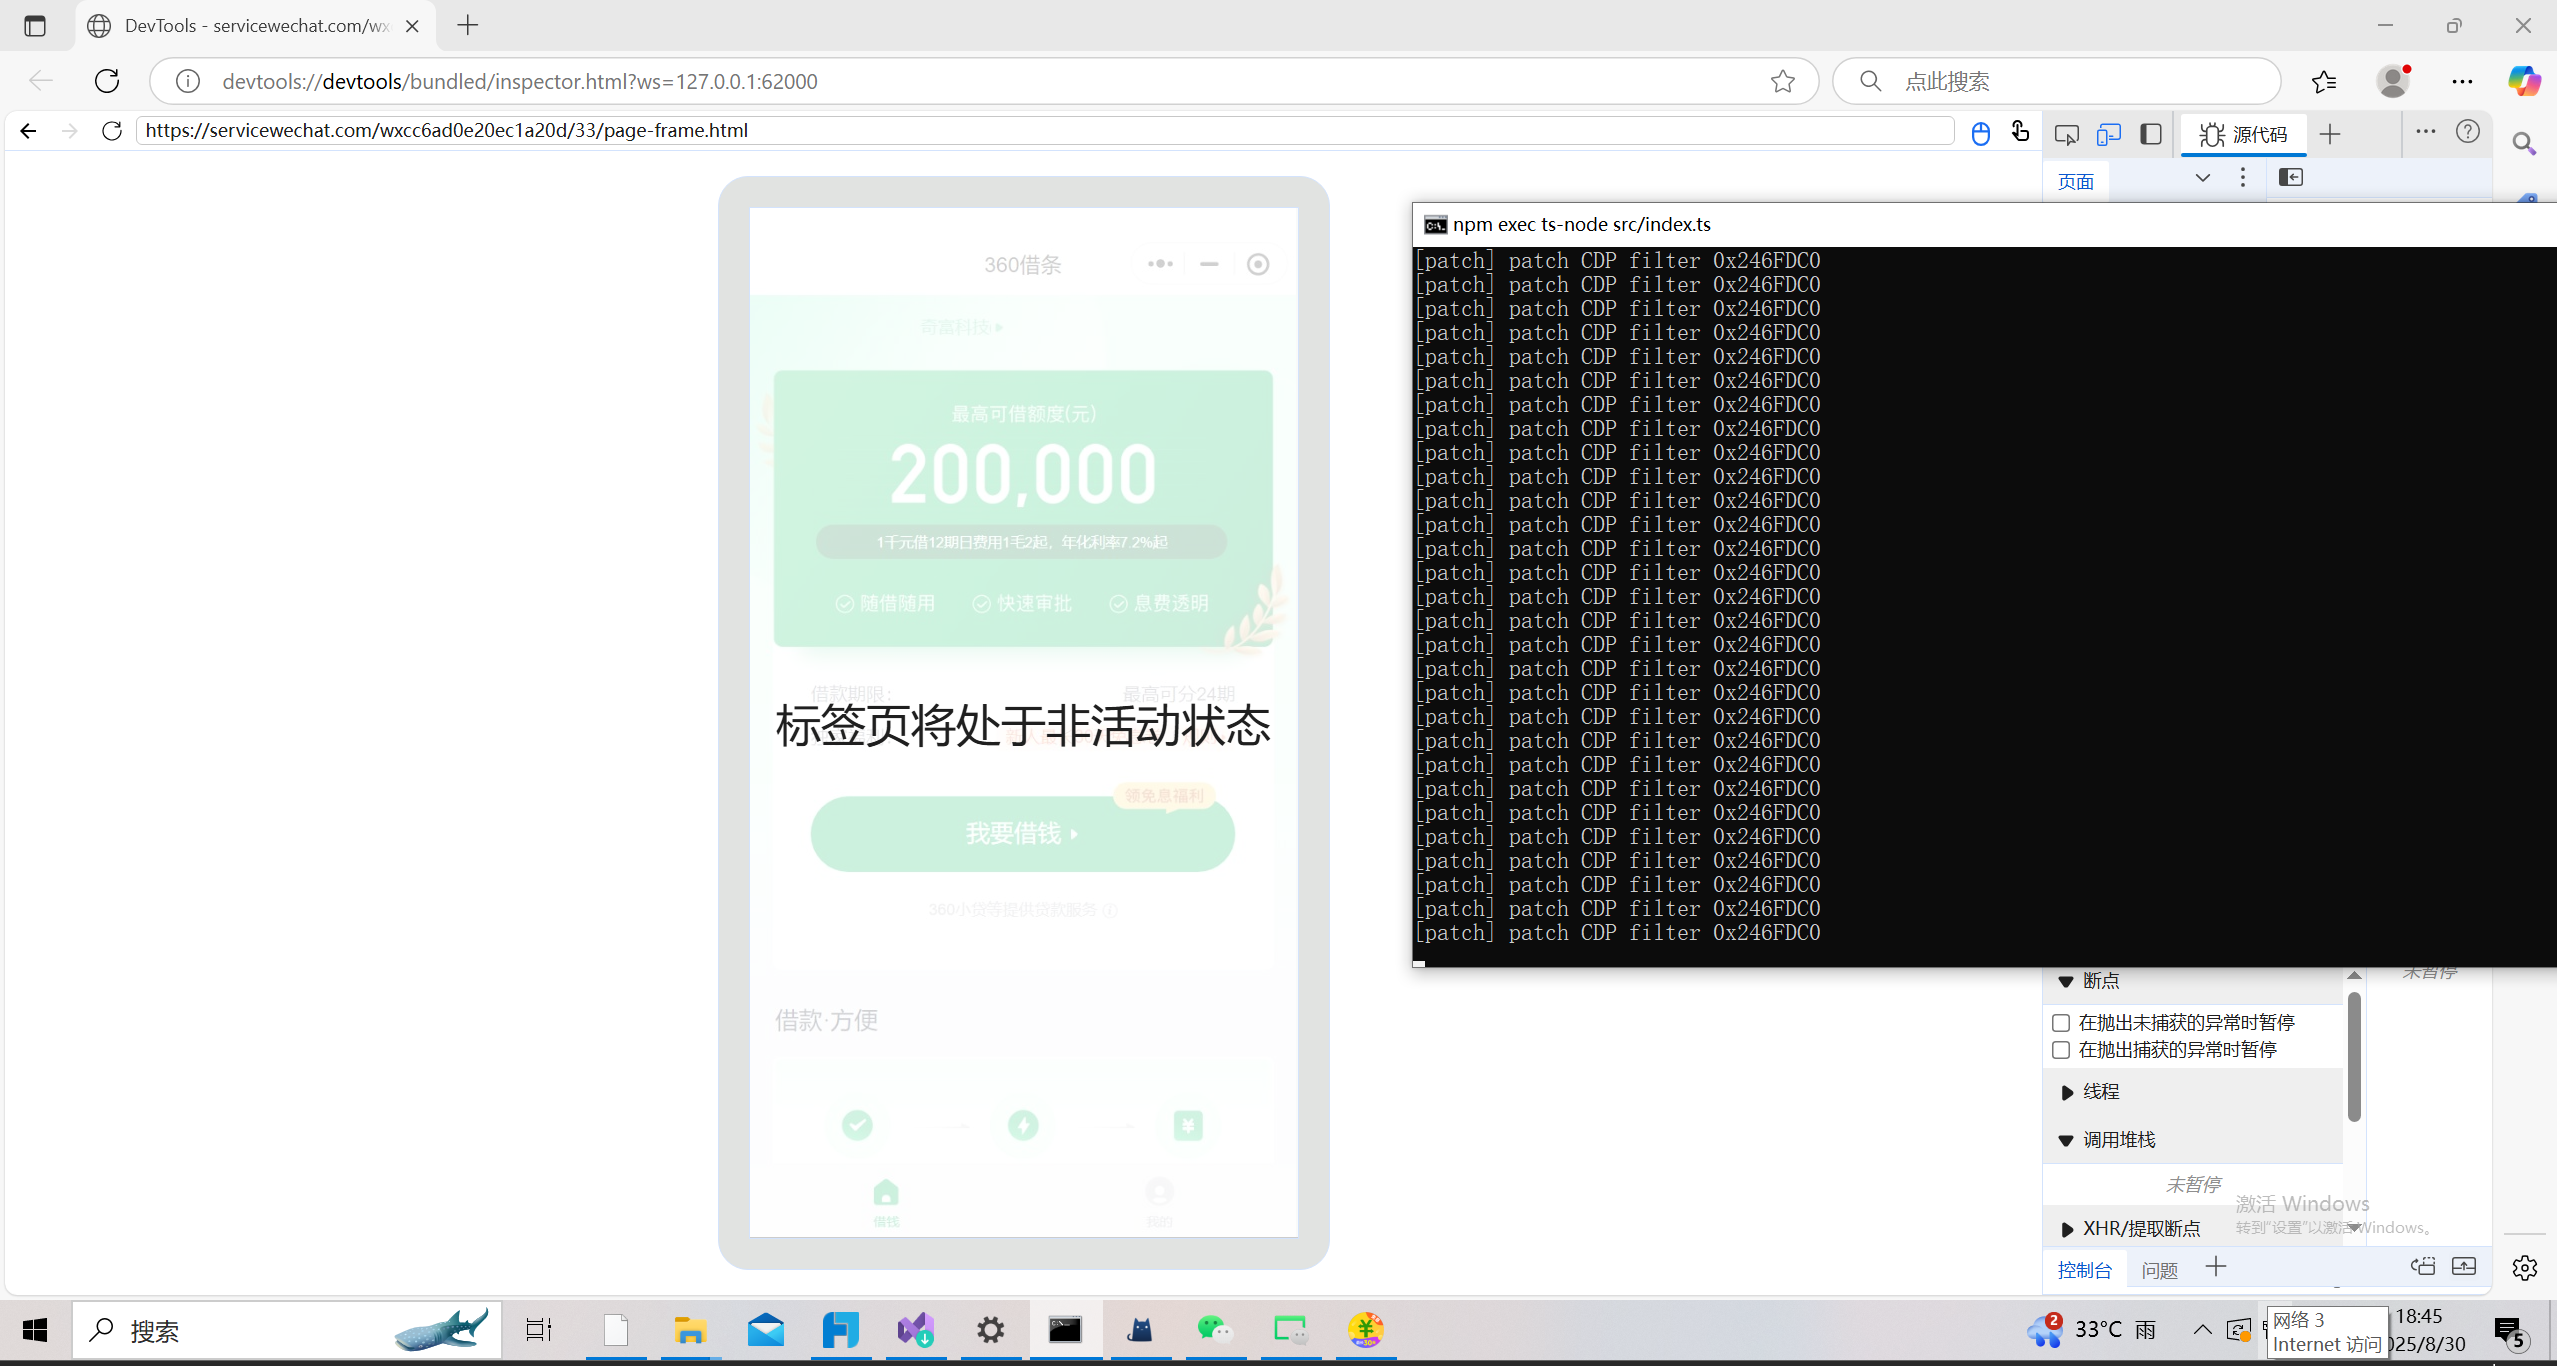Toggle mouse events emulation icon
This screenshot has height=1366, width=2557.
point(1980,133)
